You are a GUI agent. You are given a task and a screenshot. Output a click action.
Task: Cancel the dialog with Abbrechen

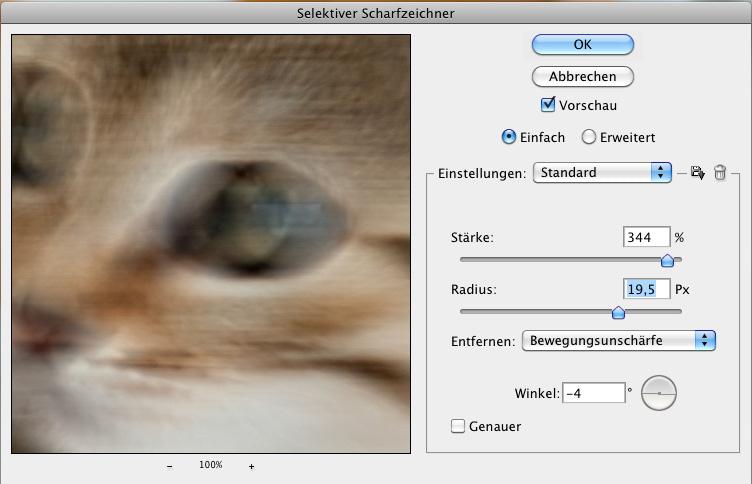(x=583, y=76)
